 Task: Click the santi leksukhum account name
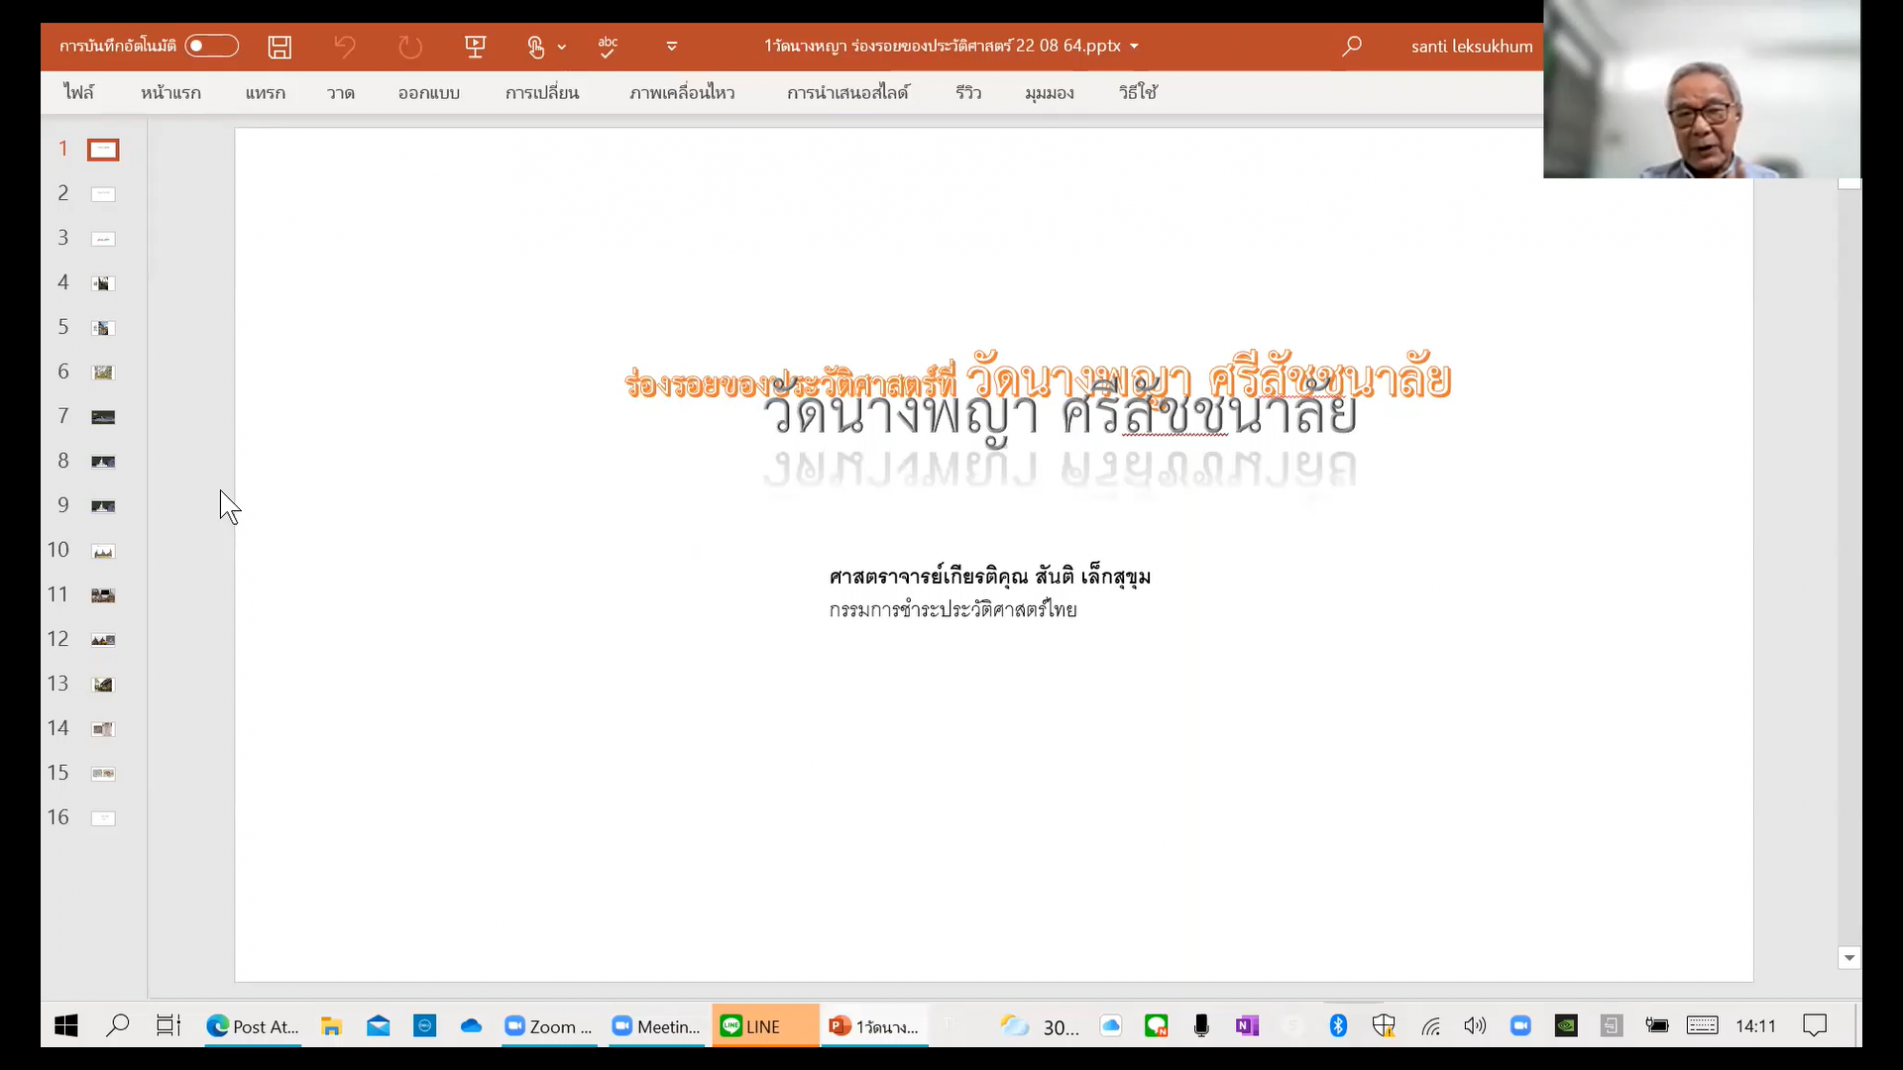click(x=1471, y=46)
